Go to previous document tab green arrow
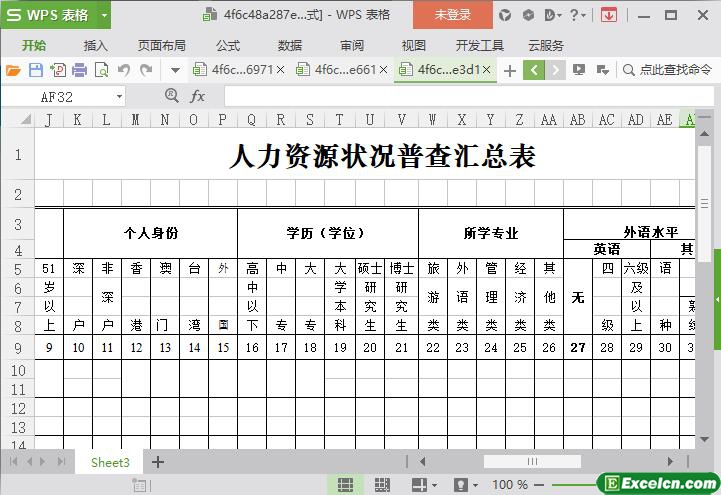The height and width of the screenshot is (495, 721). (x=533, y=70)
